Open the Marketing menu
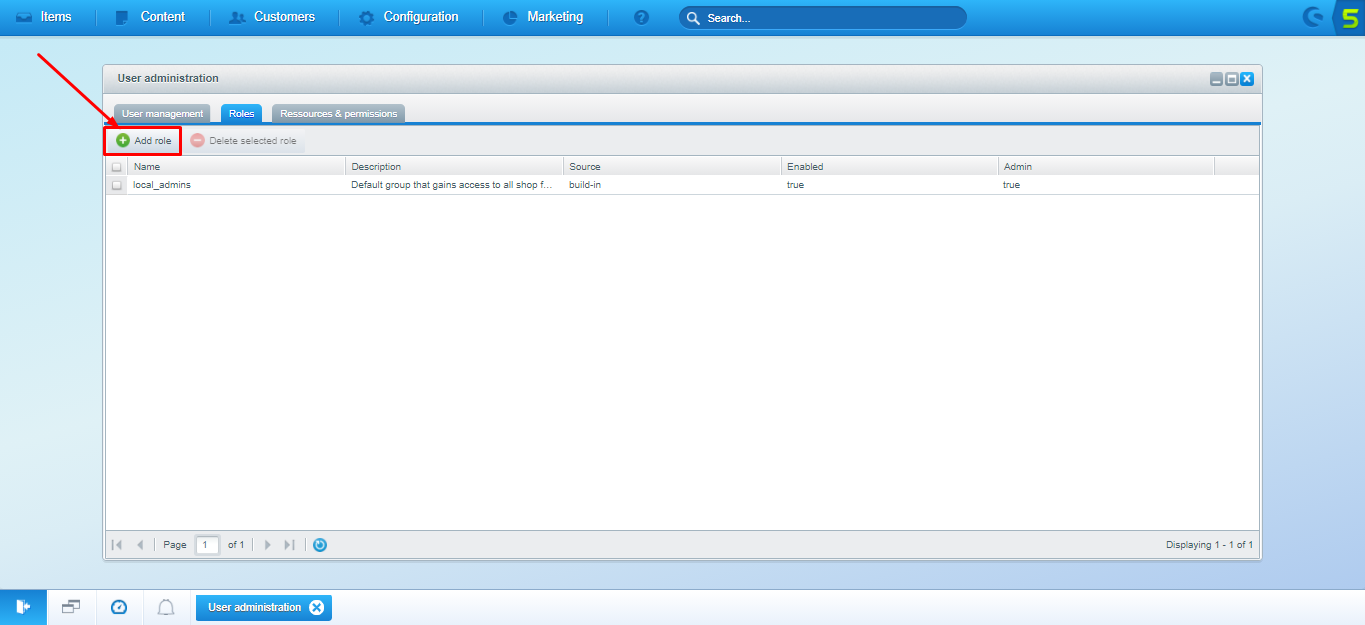This screenshot has height=625, width=1365. [543, 17]
